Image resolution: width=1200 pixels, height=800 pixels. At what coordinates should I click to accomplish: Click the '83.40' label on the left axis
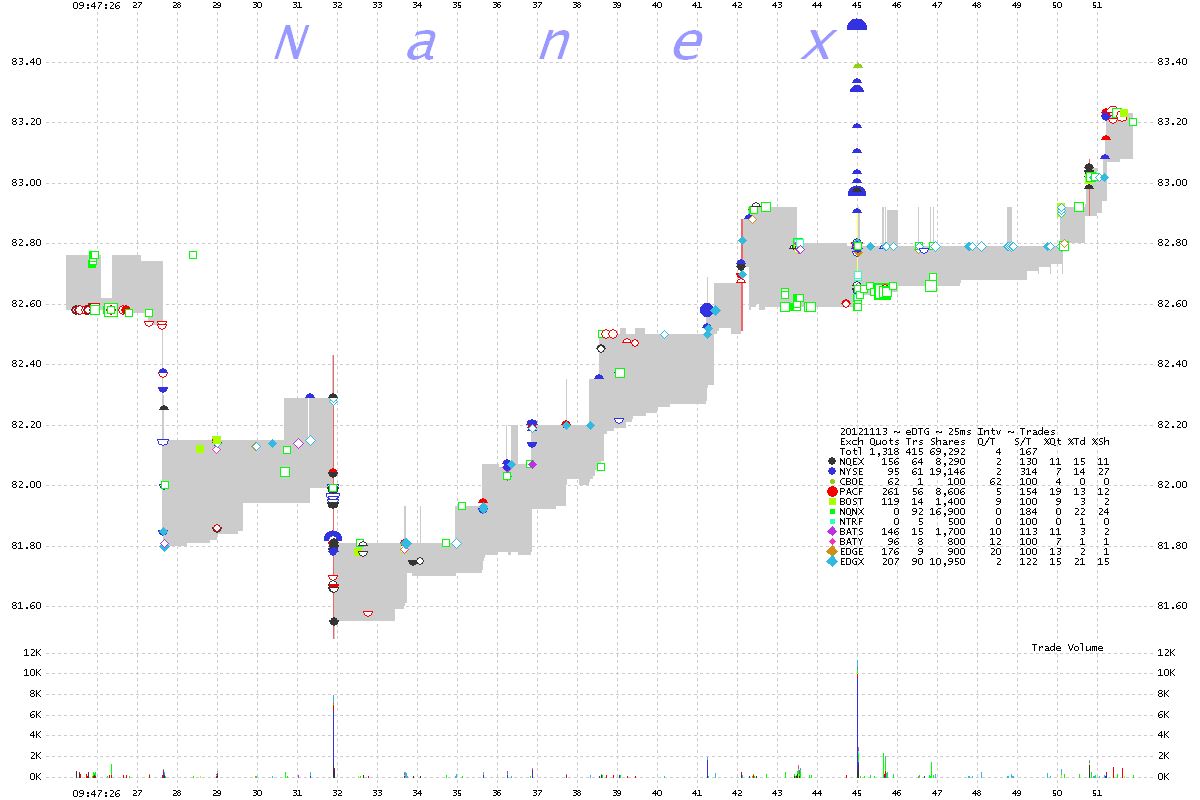[28, 62]
